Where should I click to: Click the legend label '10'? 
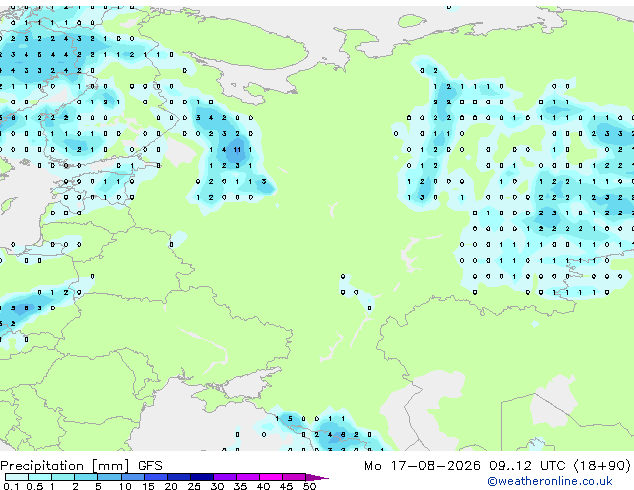(x=125, y=486)
